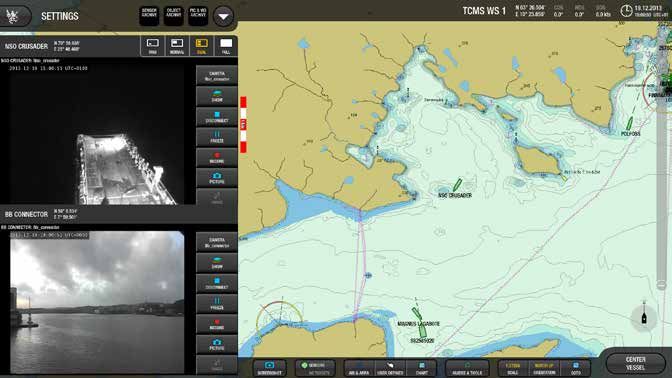Viewport: 672px width, 378px height.
Task: Adjust the map zoom slider handle
Action: coord(661,285)
